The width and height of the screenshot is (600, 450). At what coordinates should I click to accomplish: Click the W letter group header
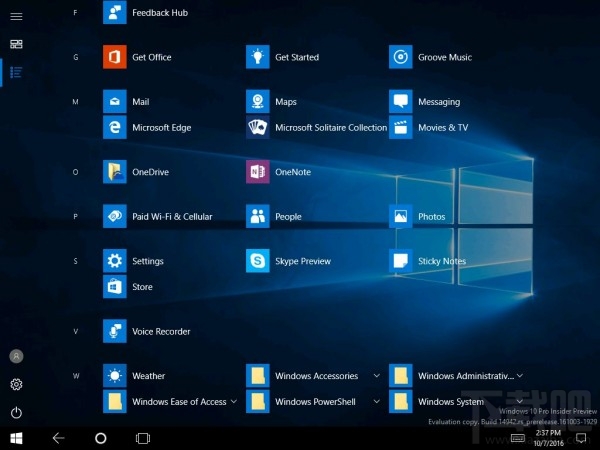[76, 376]
